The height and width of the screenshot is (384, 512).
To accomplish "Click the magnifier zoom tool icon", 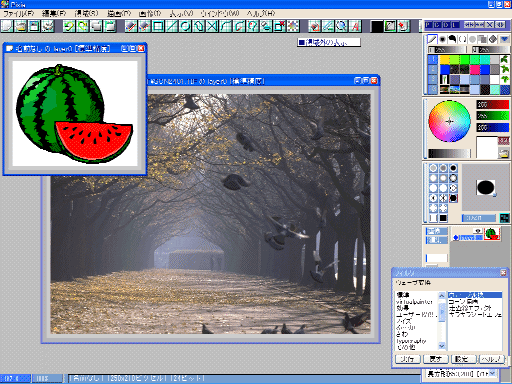I will click(341, 26).
